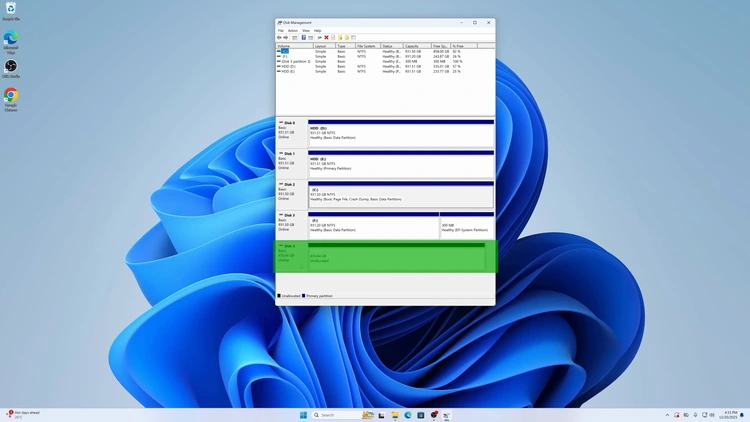Open Microsoft Edge from the taskbar
Screen dimensions: 750x422
[408, 415]
